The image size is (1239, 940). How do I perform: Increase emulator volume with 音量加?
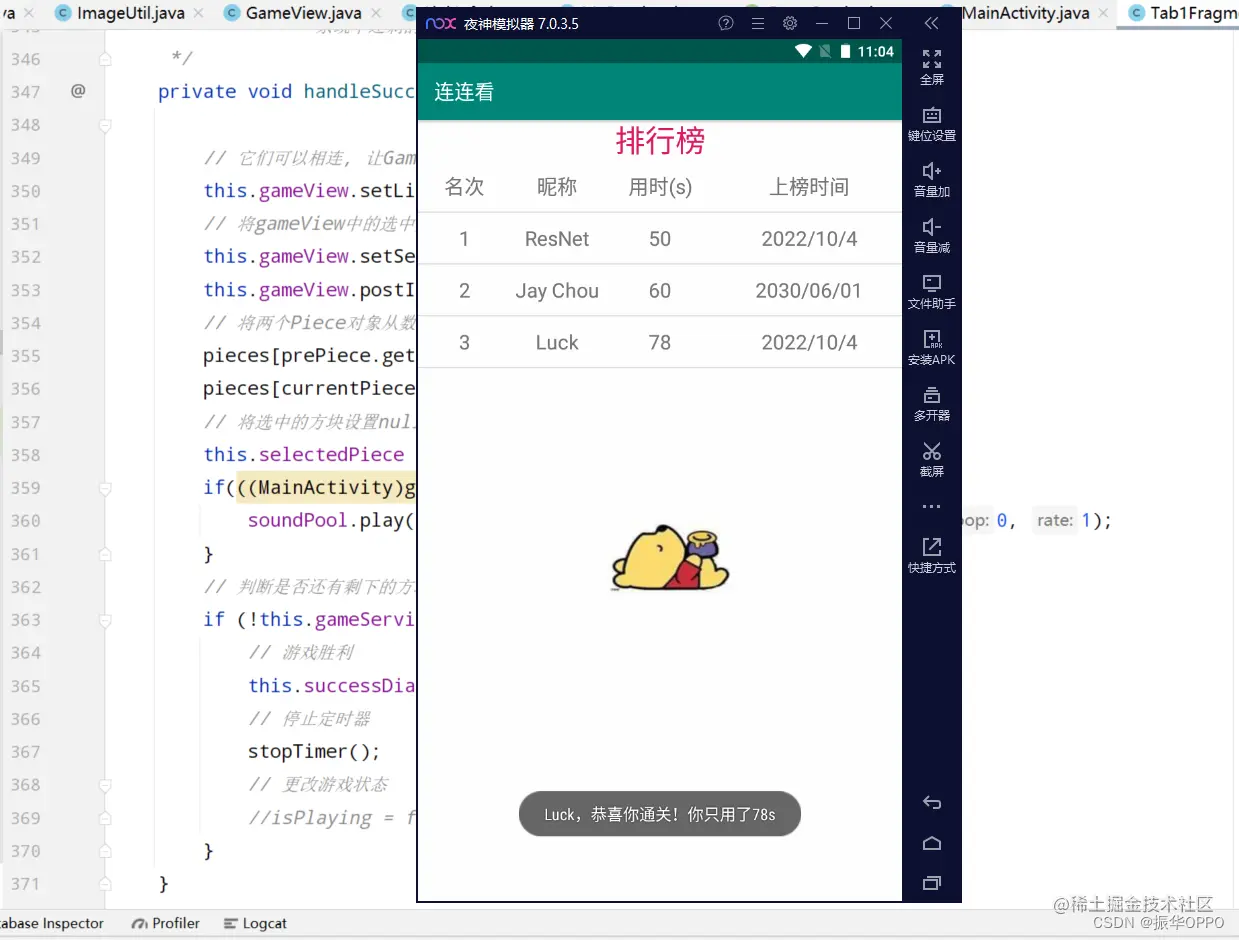tap(931, 180)
